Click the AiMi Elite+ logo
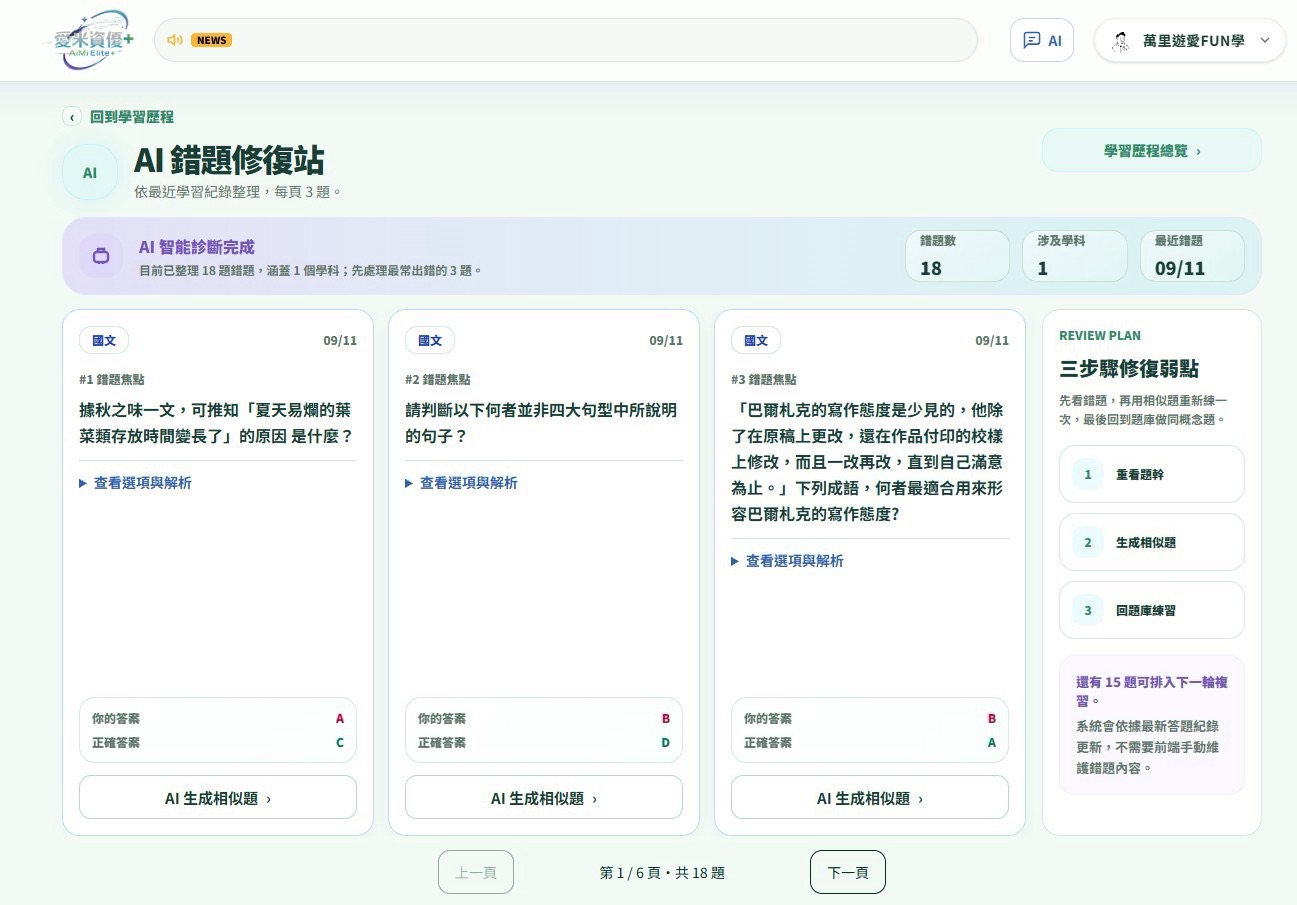This screenshot has height=905, width=1297. tap(93, 40)
